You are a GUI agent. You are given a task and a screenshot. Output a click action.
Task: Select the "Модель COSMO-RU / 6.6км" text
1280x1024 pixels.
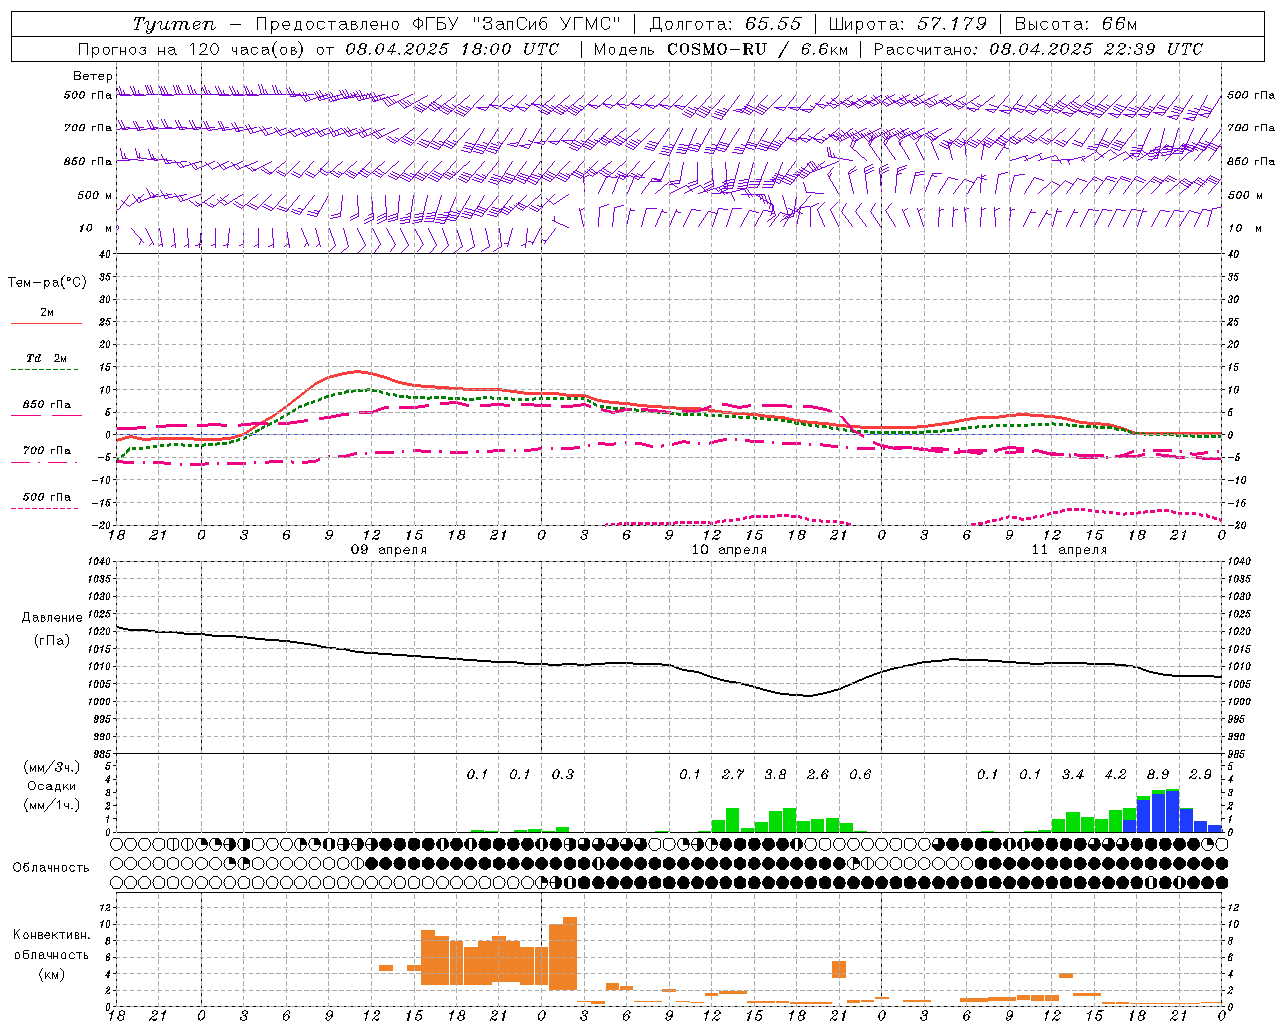[x=720, y=49]
